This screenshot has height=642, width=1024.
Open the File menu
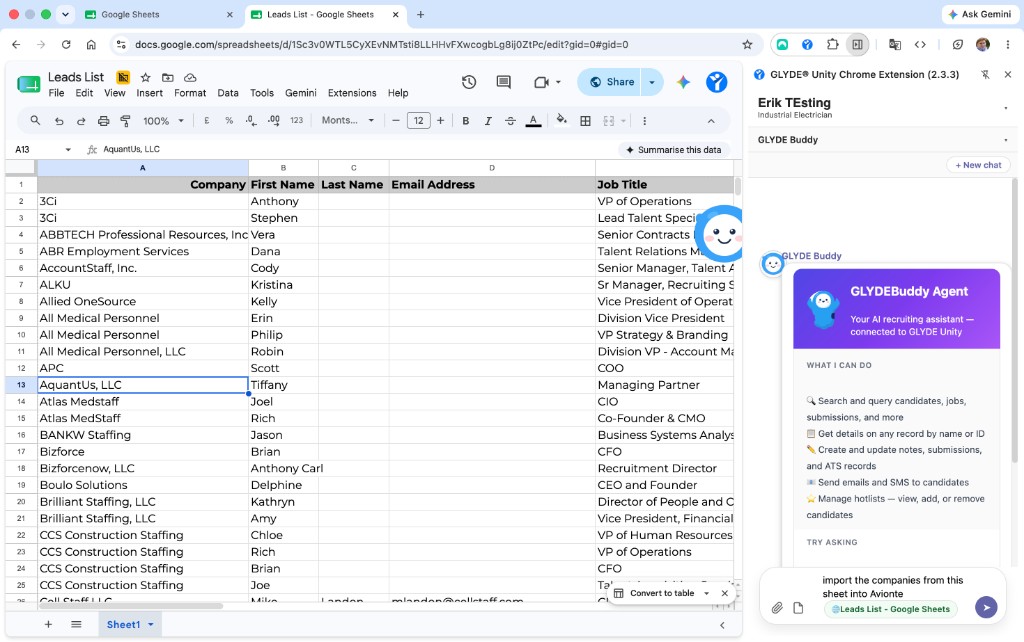click(x=56, y=93)
